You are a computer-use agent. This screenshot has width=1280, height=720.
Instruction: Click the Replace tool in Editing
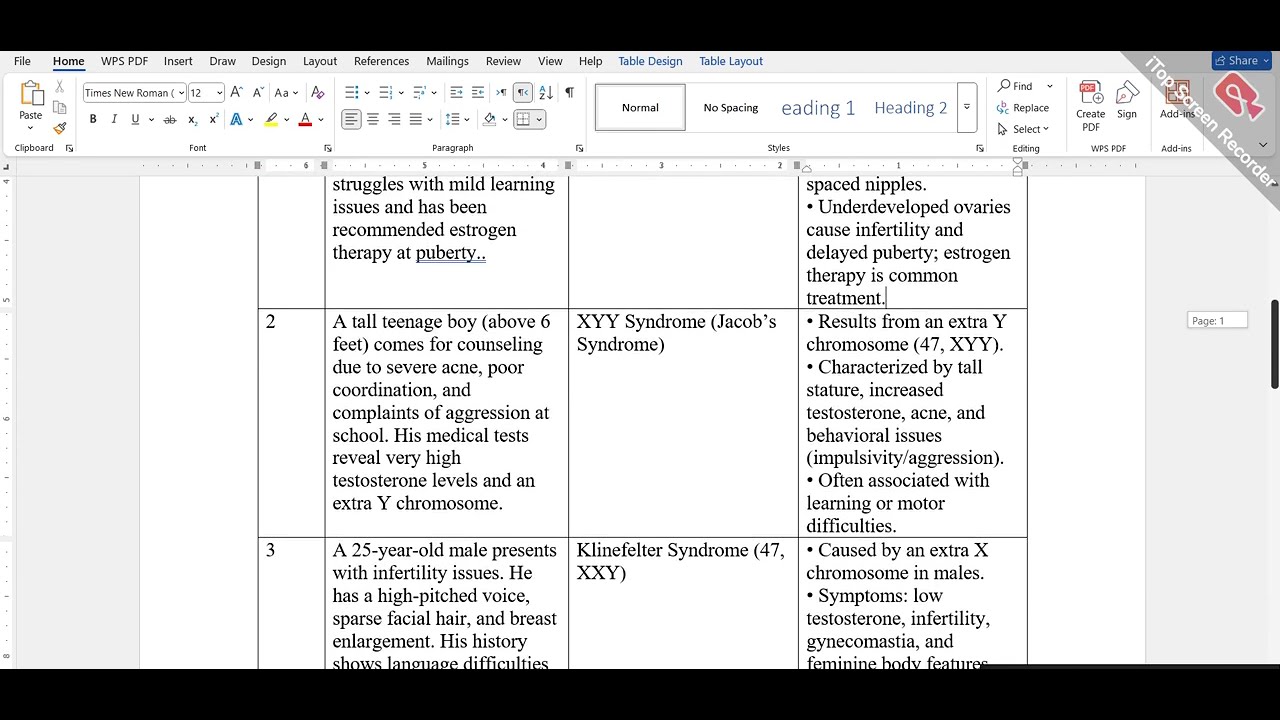(1023, 108)
